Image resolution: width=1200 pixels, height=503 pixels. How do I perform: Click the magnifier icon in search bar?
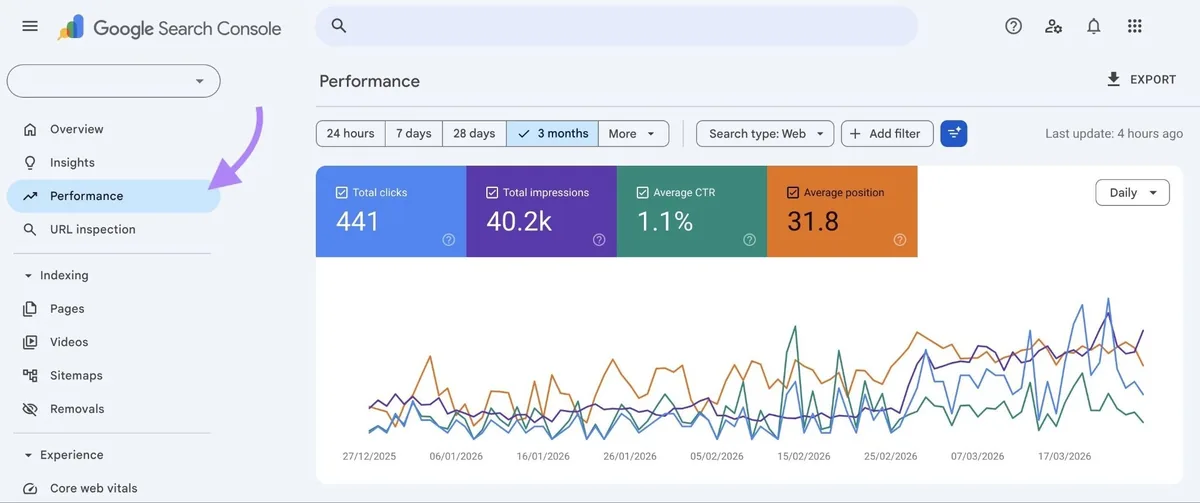click(x=339, y=26)
